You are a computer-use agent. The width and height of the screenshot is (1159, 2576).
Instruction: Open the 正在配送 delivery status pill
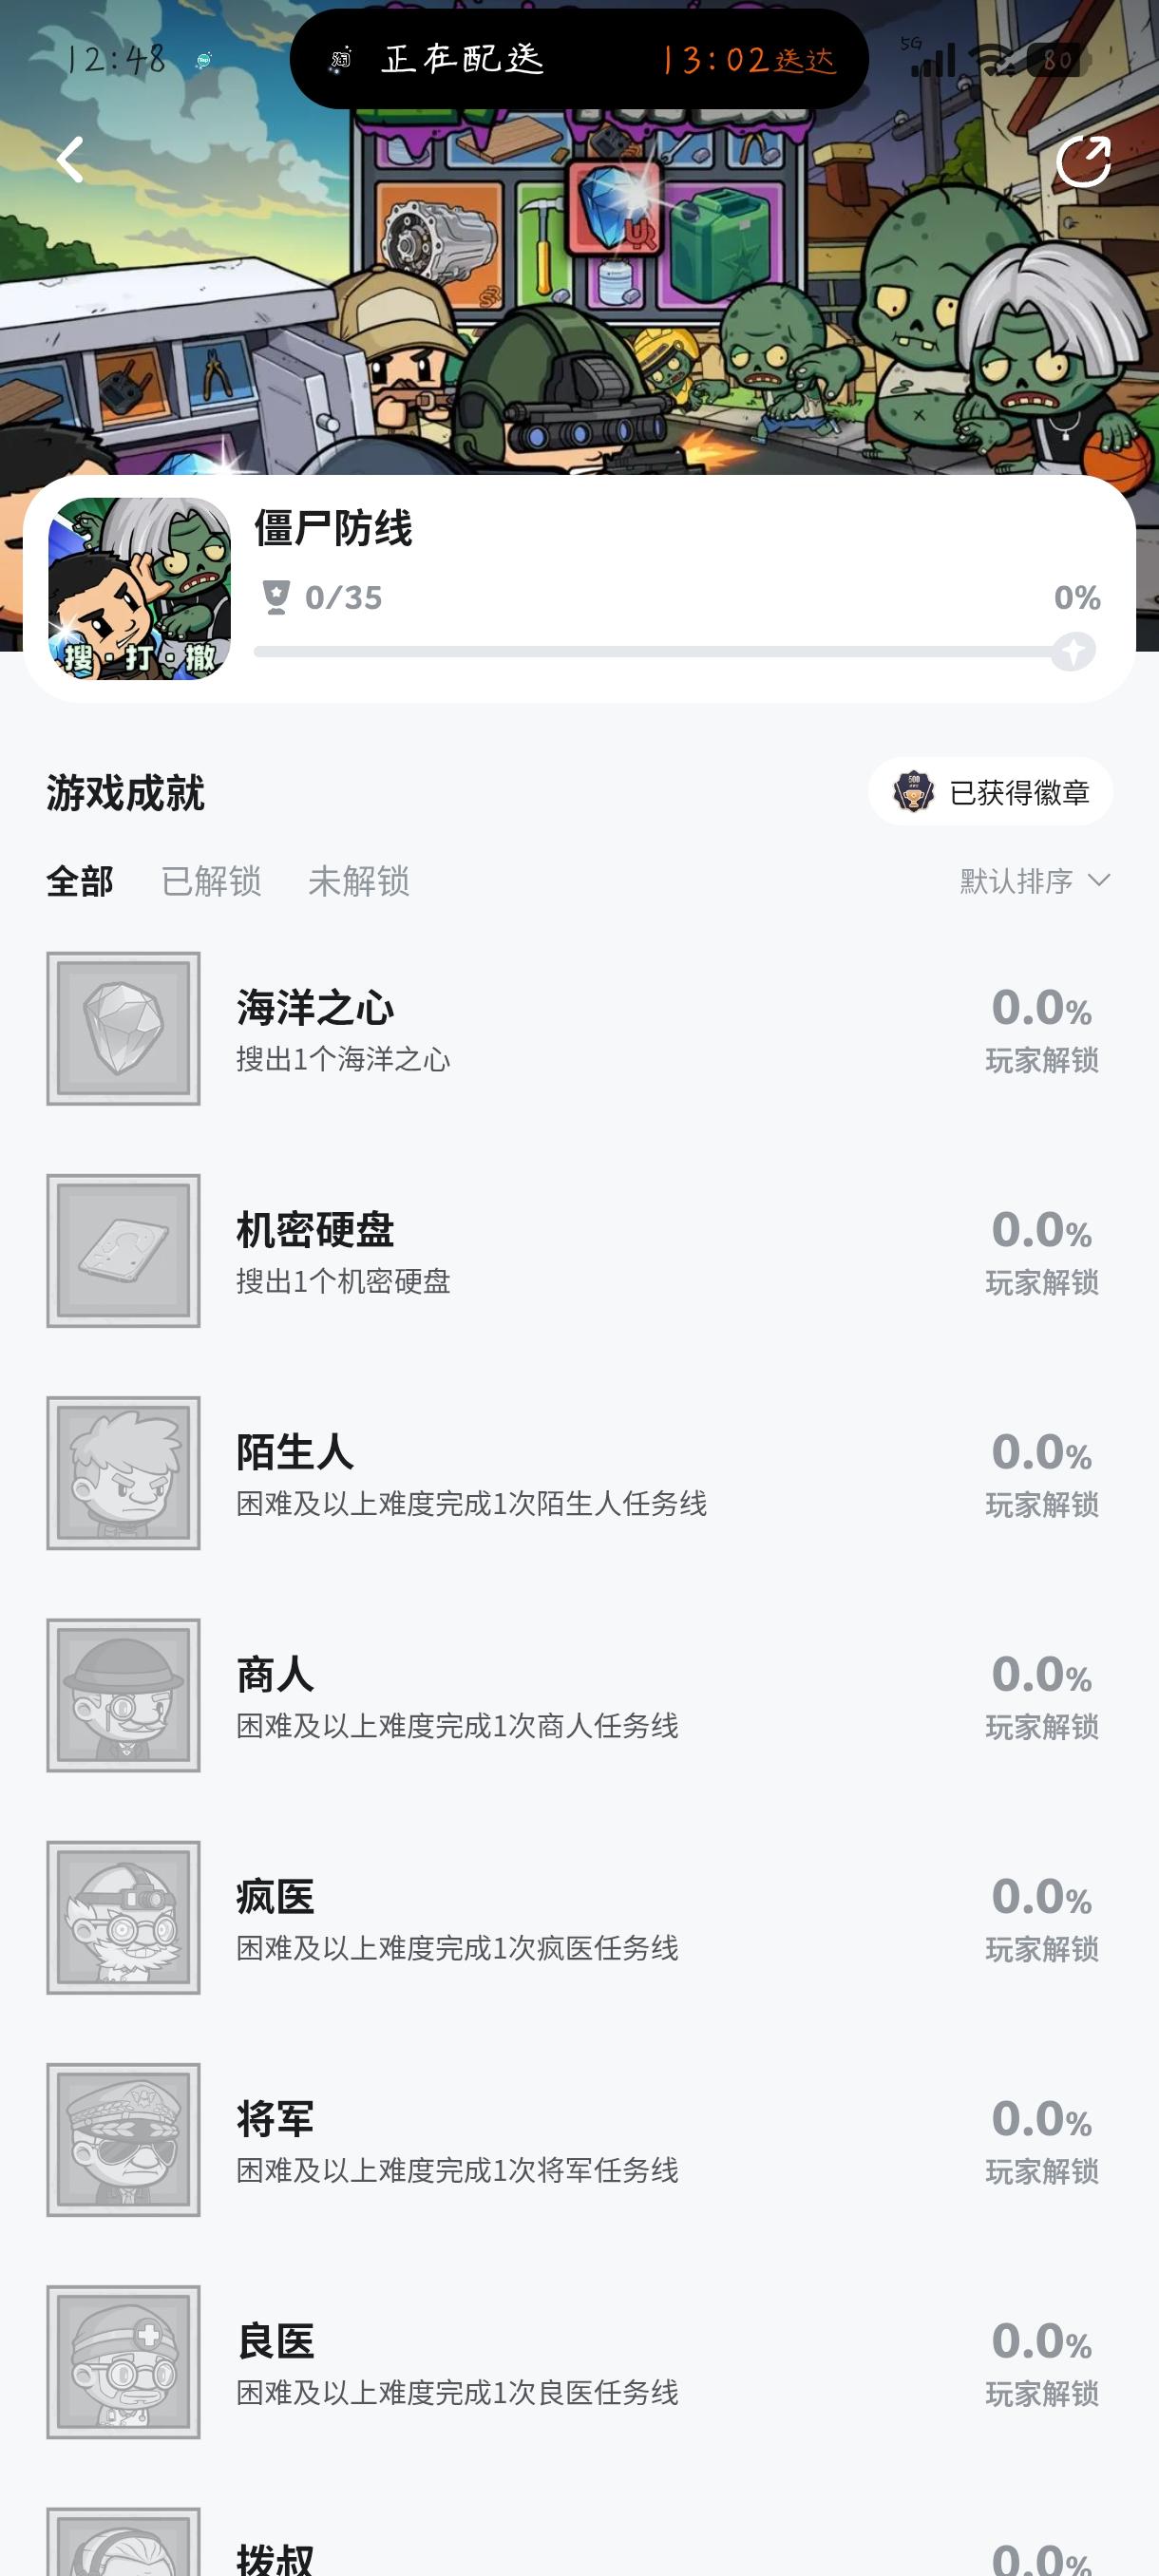tap(578, 59)
